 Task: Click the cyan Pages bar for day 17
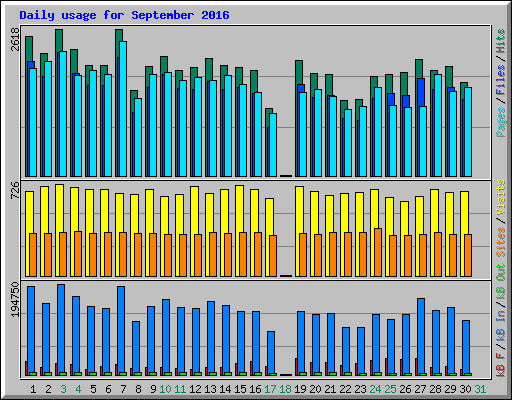(273, 145)
